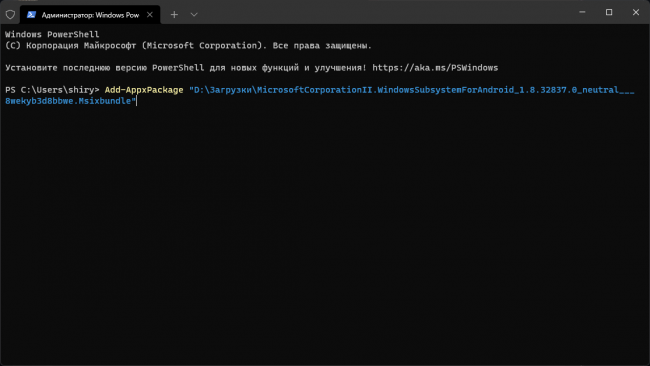Open a new tab with the plus button
This screenshot has width=650, height=366.
(174, 15)
